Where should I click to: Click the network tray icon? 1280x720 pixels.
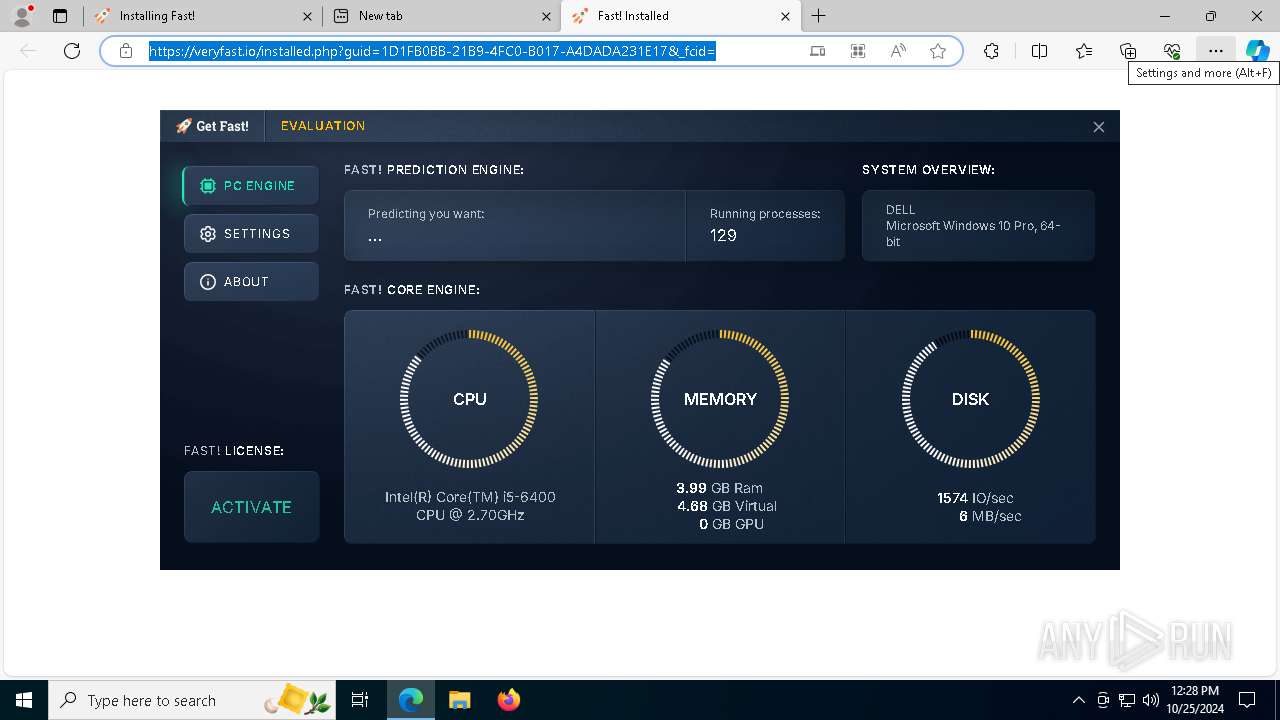pyautogui.click(x=1127, y=700)
